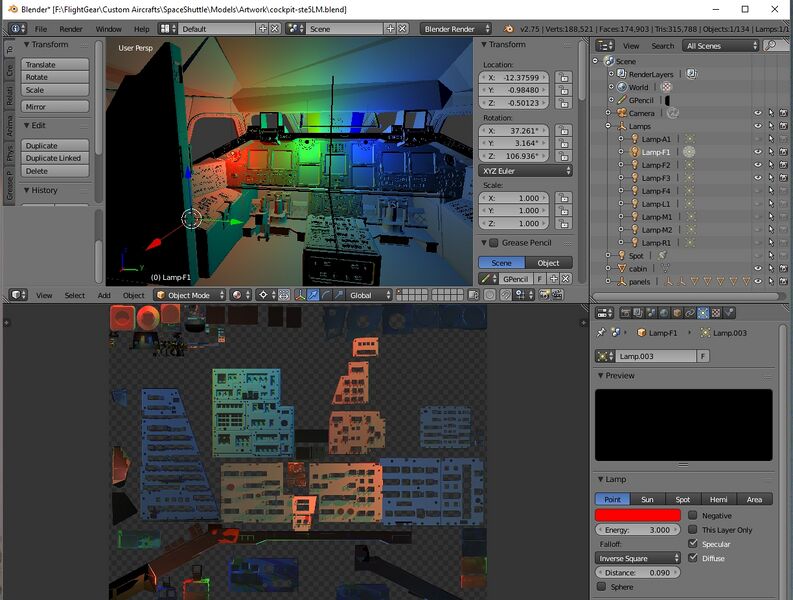Open the World properties tab icon
The image size is (793, 600).
664,313
